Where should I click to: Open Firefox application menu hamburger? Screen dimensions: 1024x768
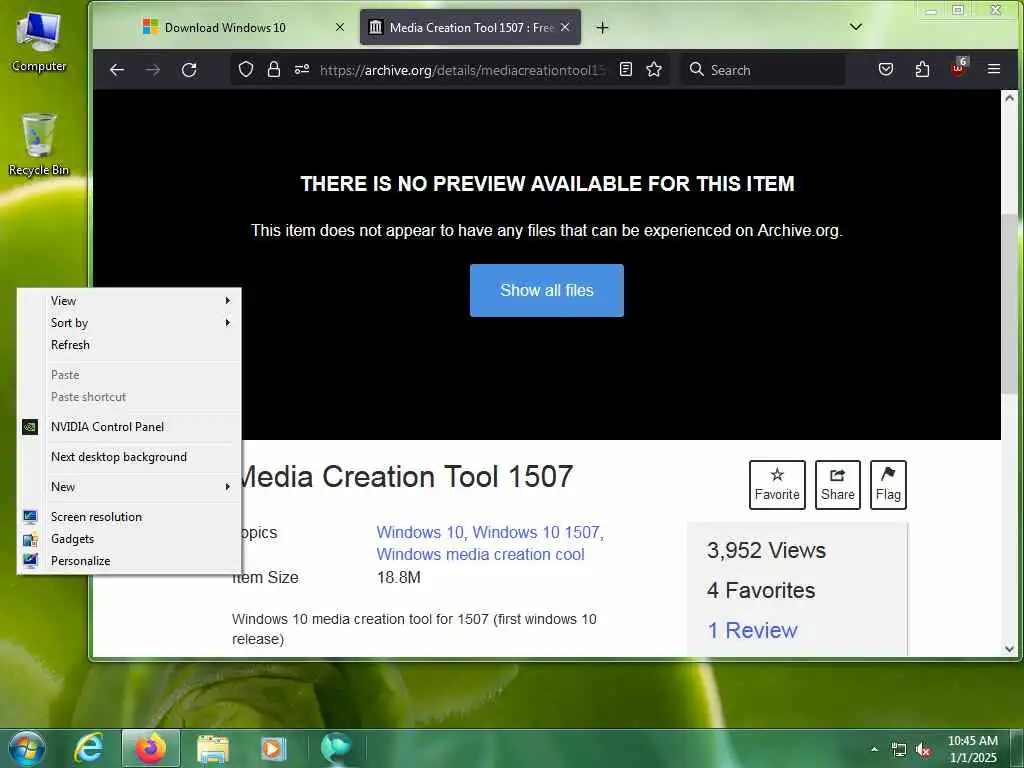[x=994, y=69]
